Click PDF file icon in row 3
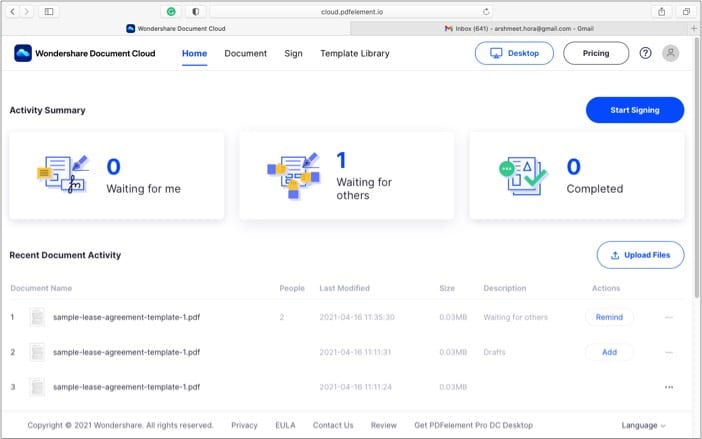 pos(37,387)
